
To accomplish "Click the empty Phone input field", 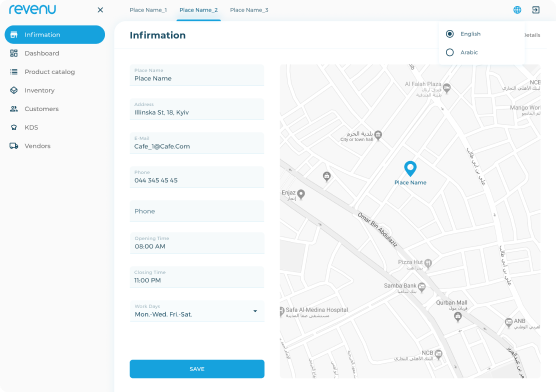I will [x=197, y=211].
